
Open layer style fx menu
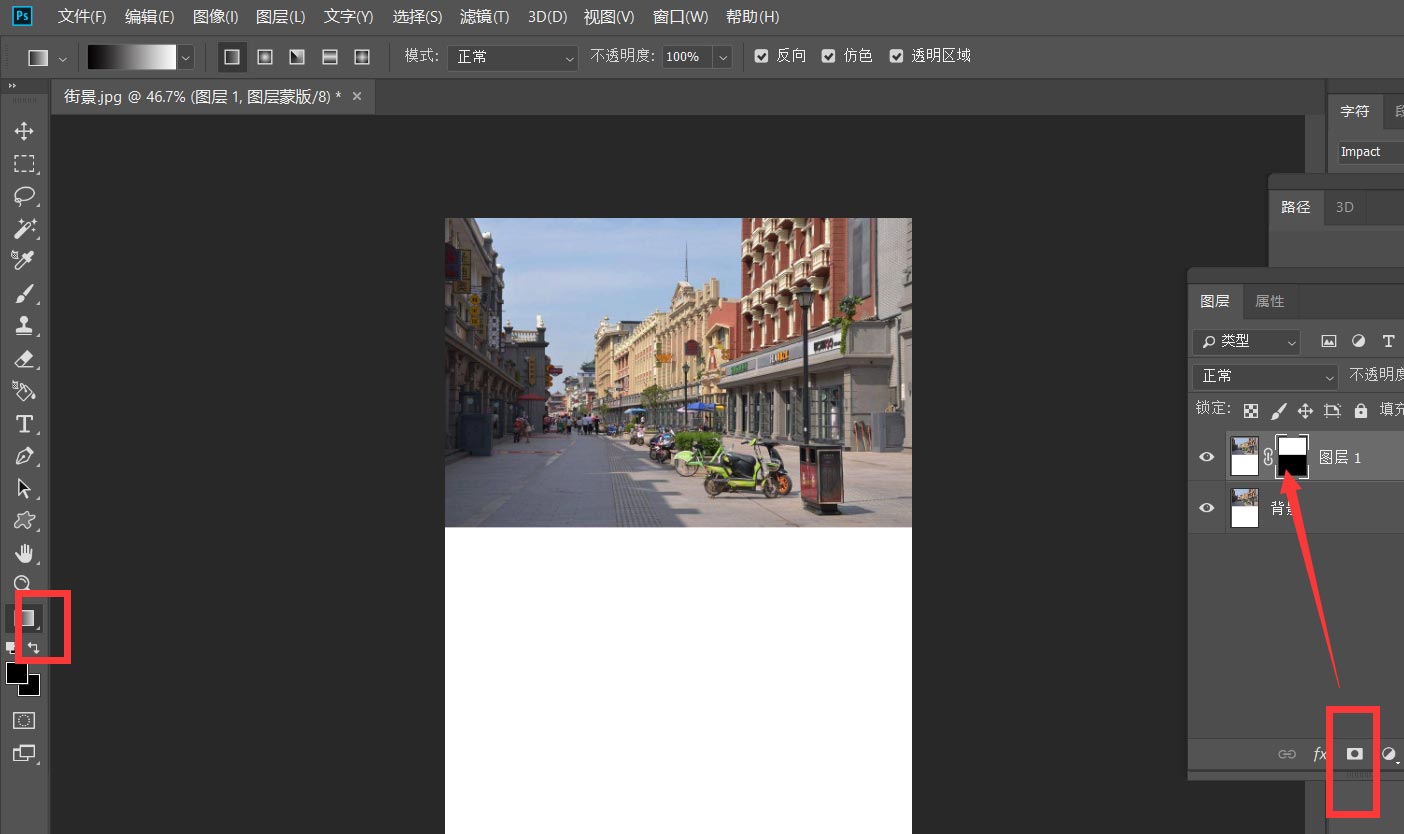pos(1320,754)
